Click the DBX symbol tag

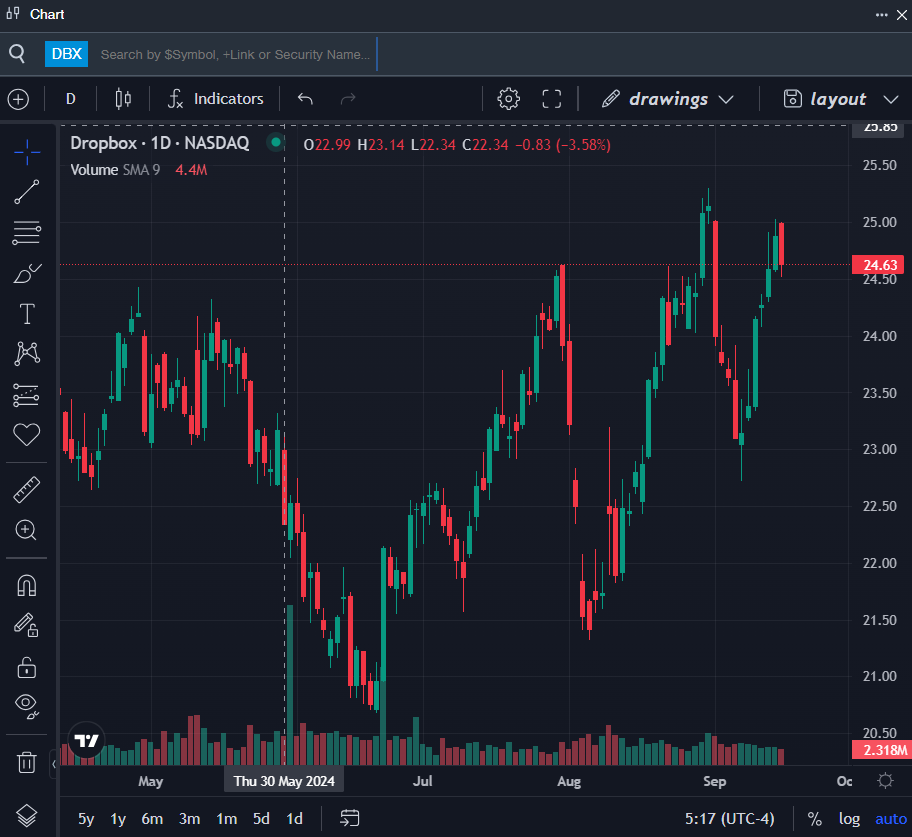point(66,54)
